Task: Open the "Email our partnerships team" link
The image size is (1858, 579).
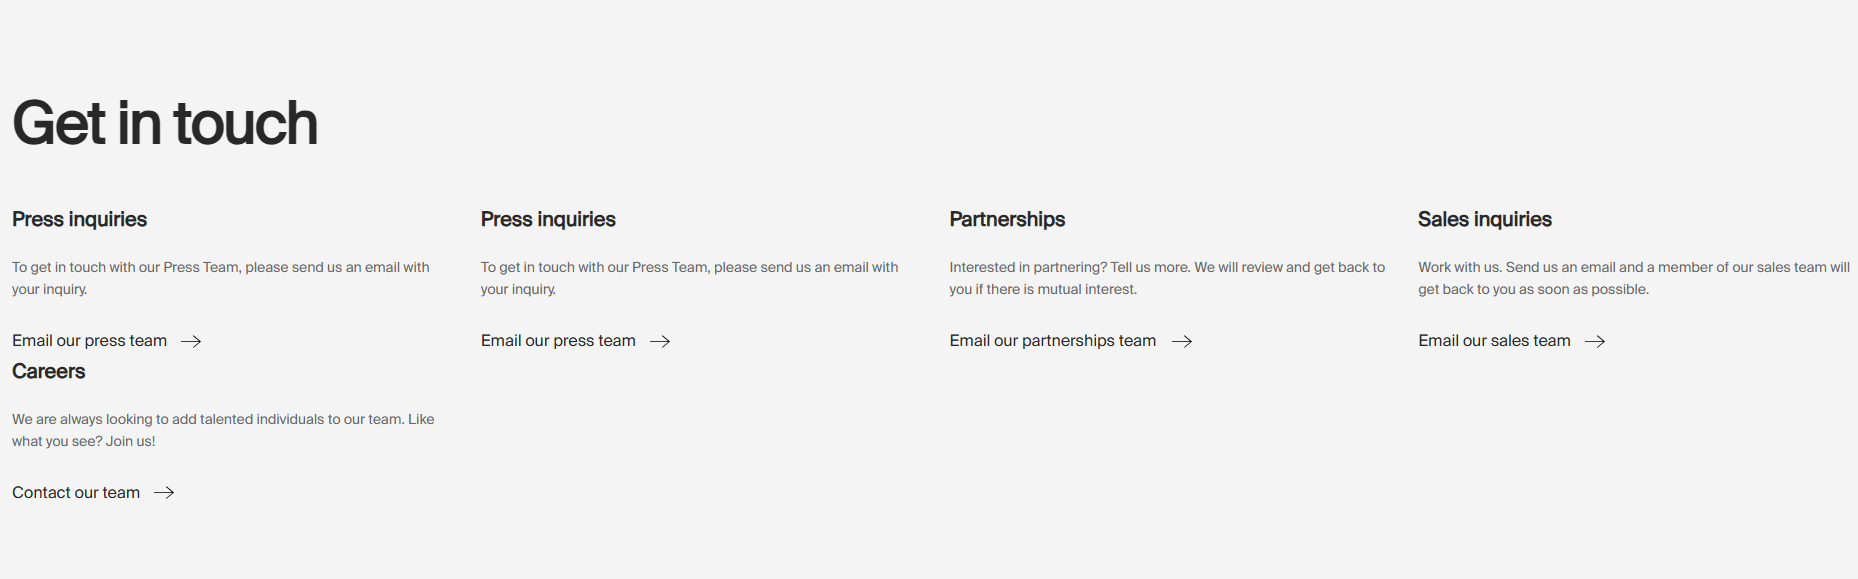Action: click(1052, 341)
